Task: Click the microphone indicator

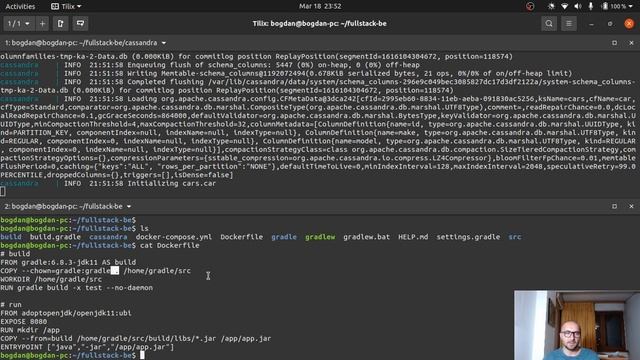Action: click(x=591, y=6)
